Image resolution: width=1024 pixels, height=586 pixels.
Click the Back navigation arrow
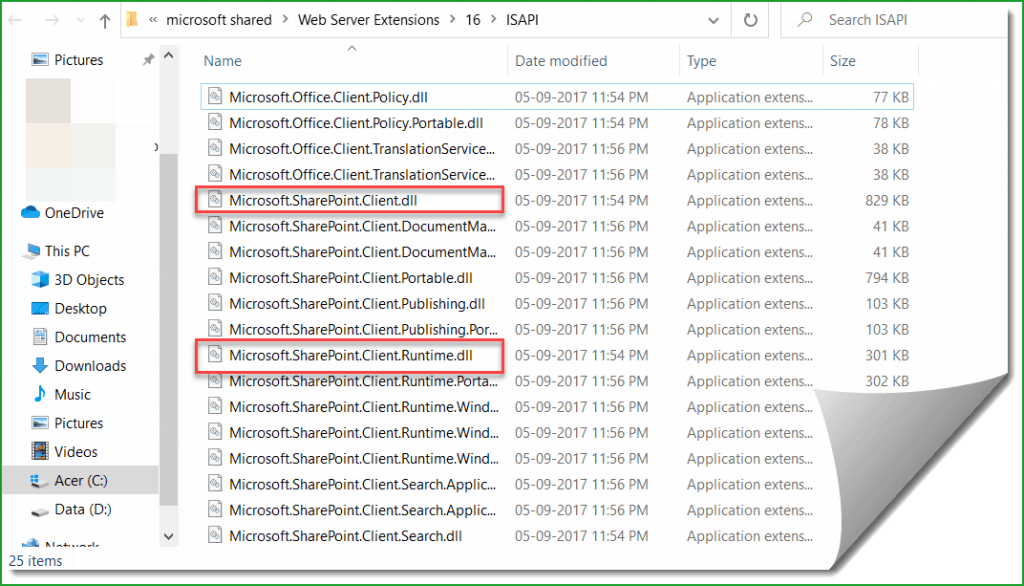[15, 20]
